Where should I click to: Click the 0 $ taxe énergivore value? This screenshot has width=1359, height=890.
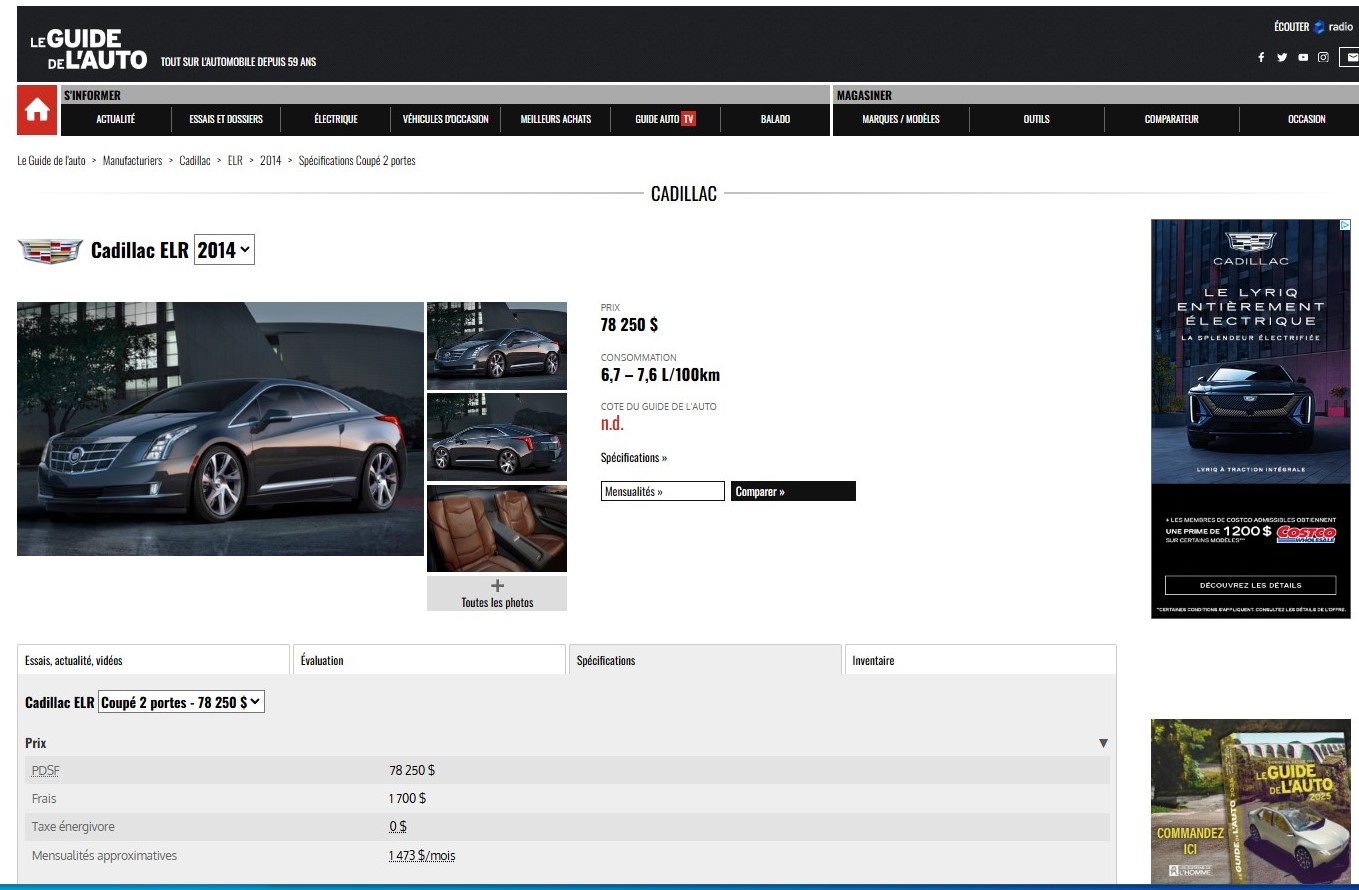pyautogui.click(x=398, y=827)
